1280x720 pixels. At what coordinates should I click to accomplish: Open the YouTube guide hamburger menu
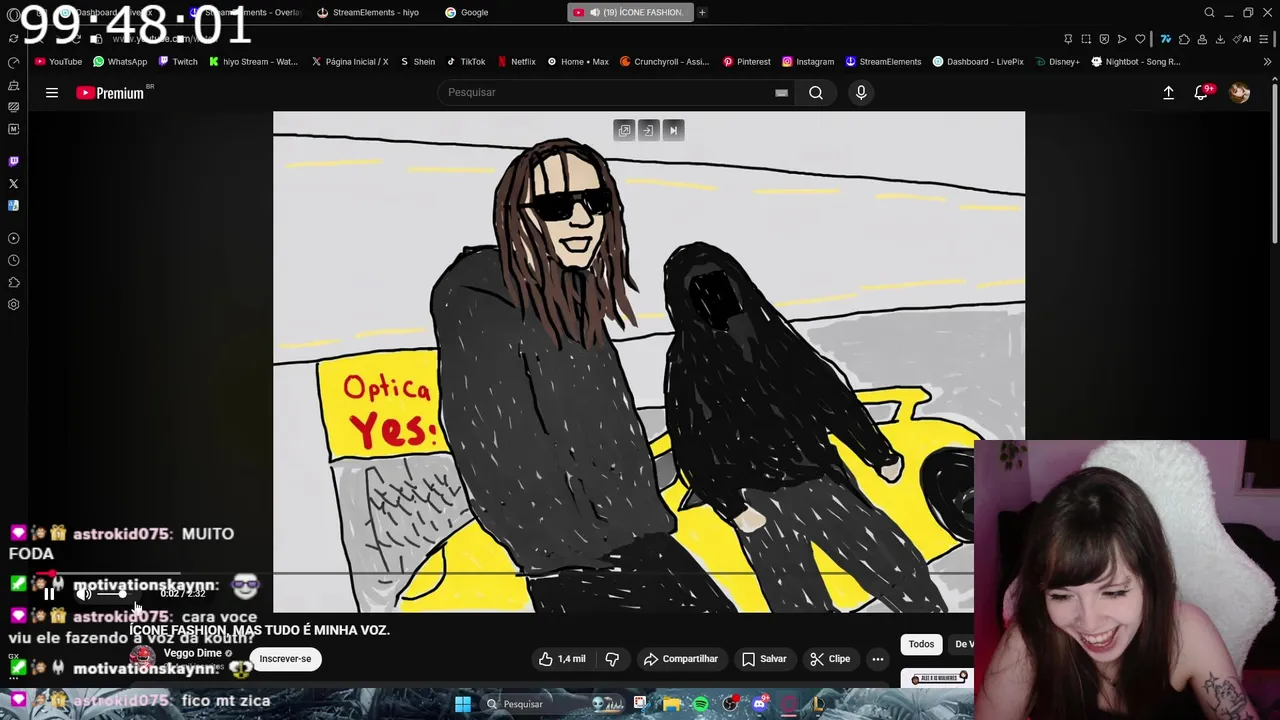(52, 93)
